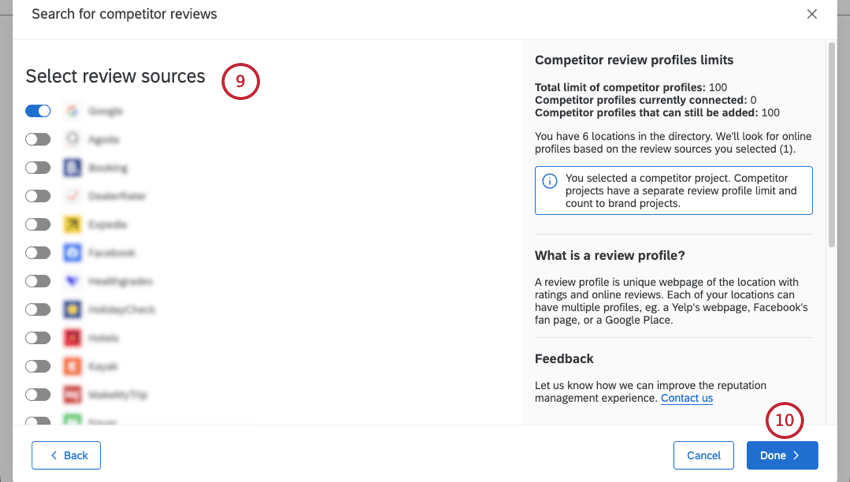Click the Google source icon

tap(72, 111)
